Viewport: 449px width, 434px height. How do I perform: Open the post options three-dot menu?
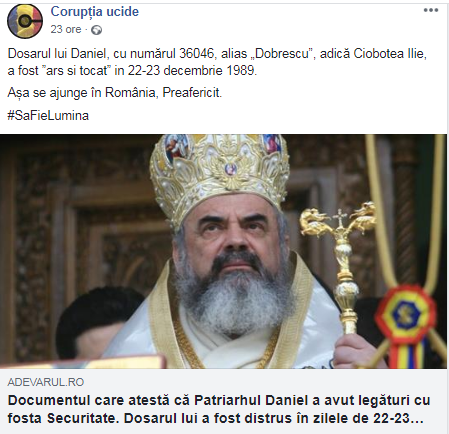[431, 10]
